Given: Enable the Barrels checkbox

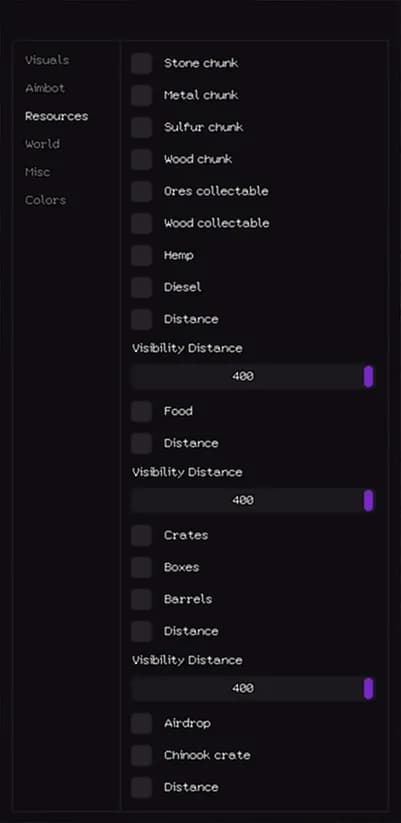Looking at the screenshot, I should (141, 599).
